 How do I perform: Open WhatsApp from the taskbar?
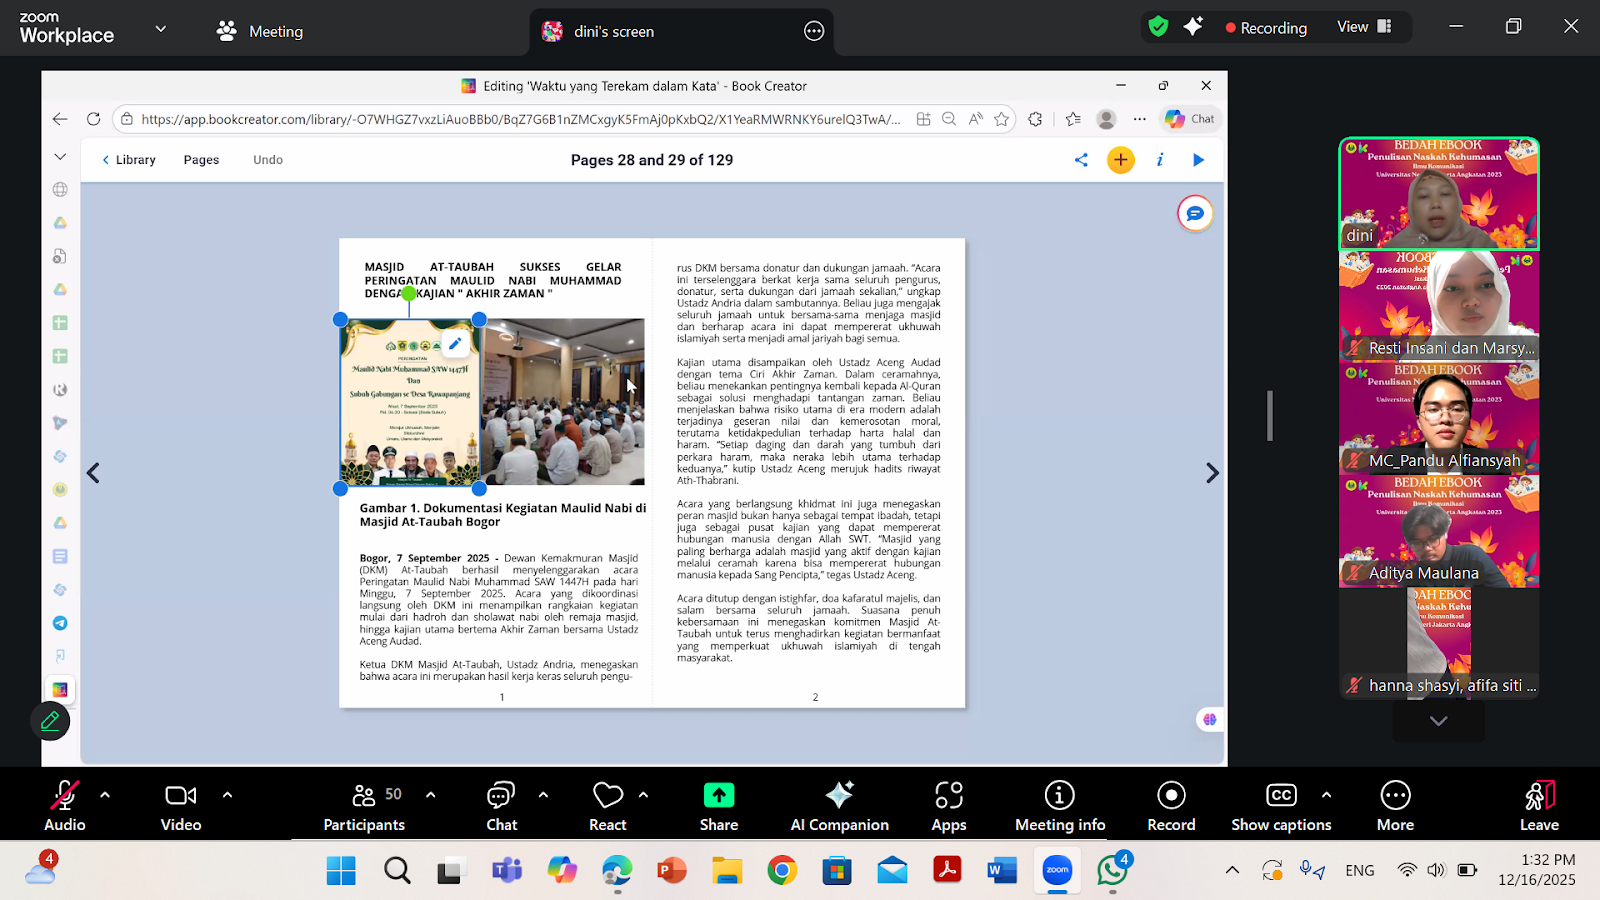[x=1112, y=871]
